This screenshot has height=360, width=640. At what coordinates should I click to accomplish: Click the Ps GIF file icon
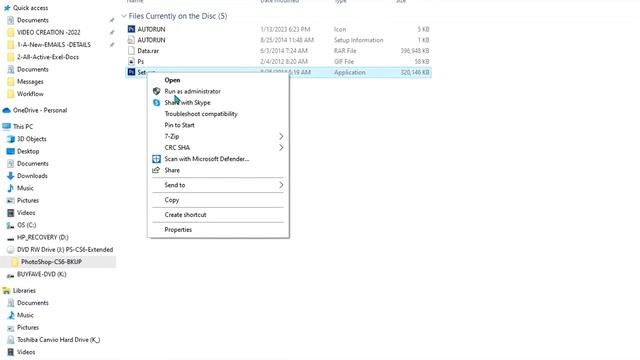131,61
